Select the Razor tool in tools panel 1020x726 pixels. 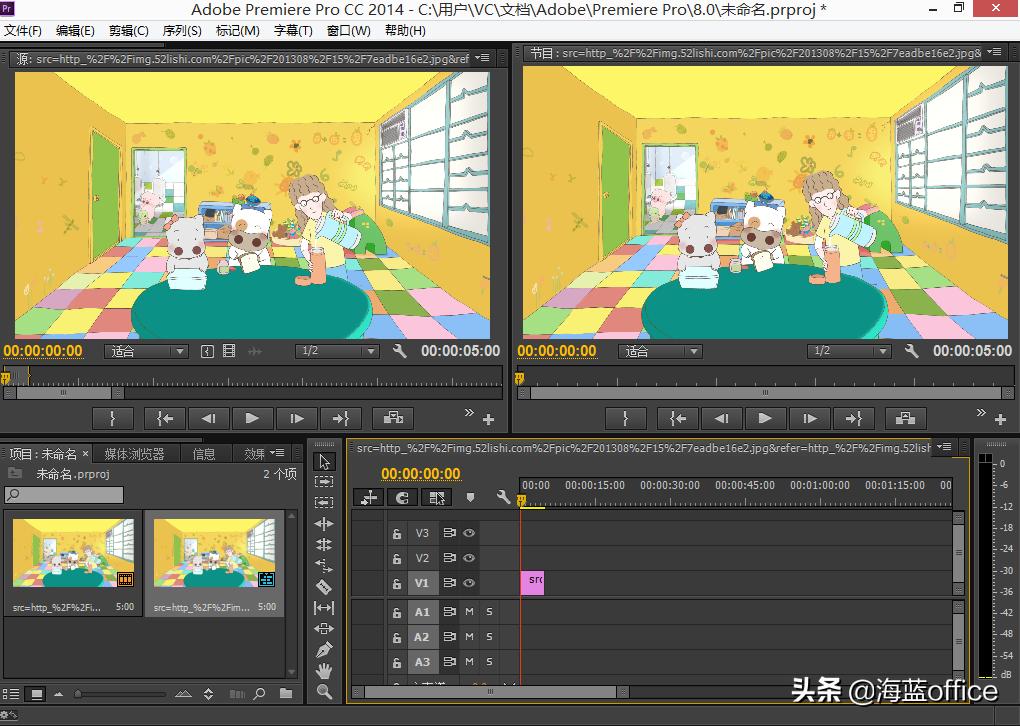[324, 587]
